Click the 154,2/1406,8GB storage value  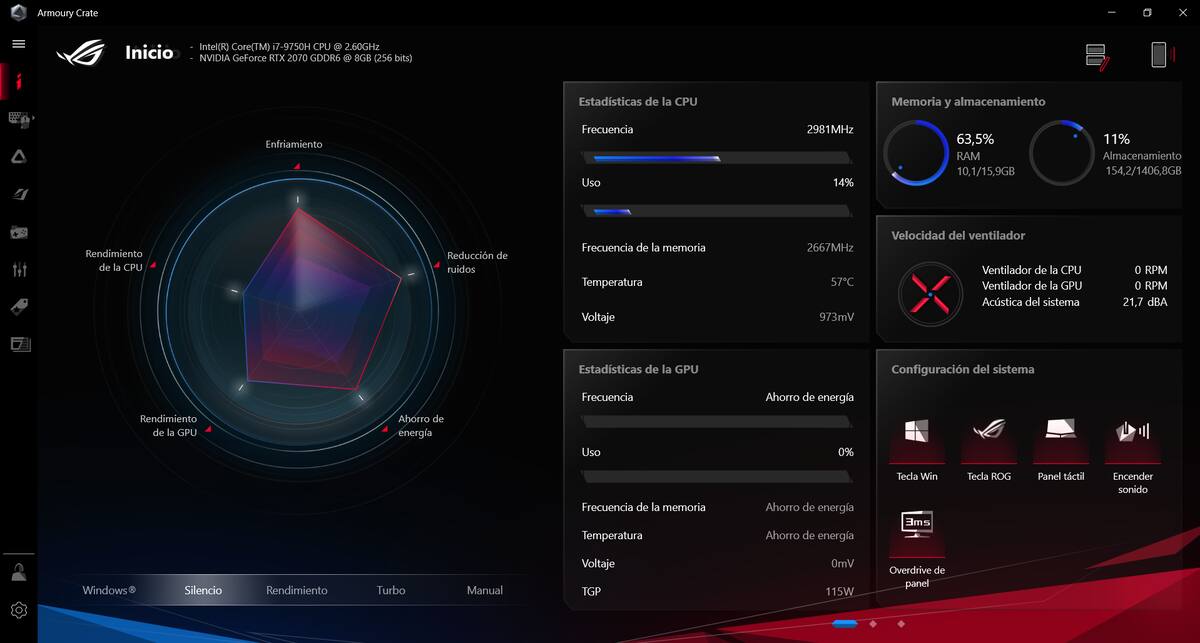coord(1143,172)
